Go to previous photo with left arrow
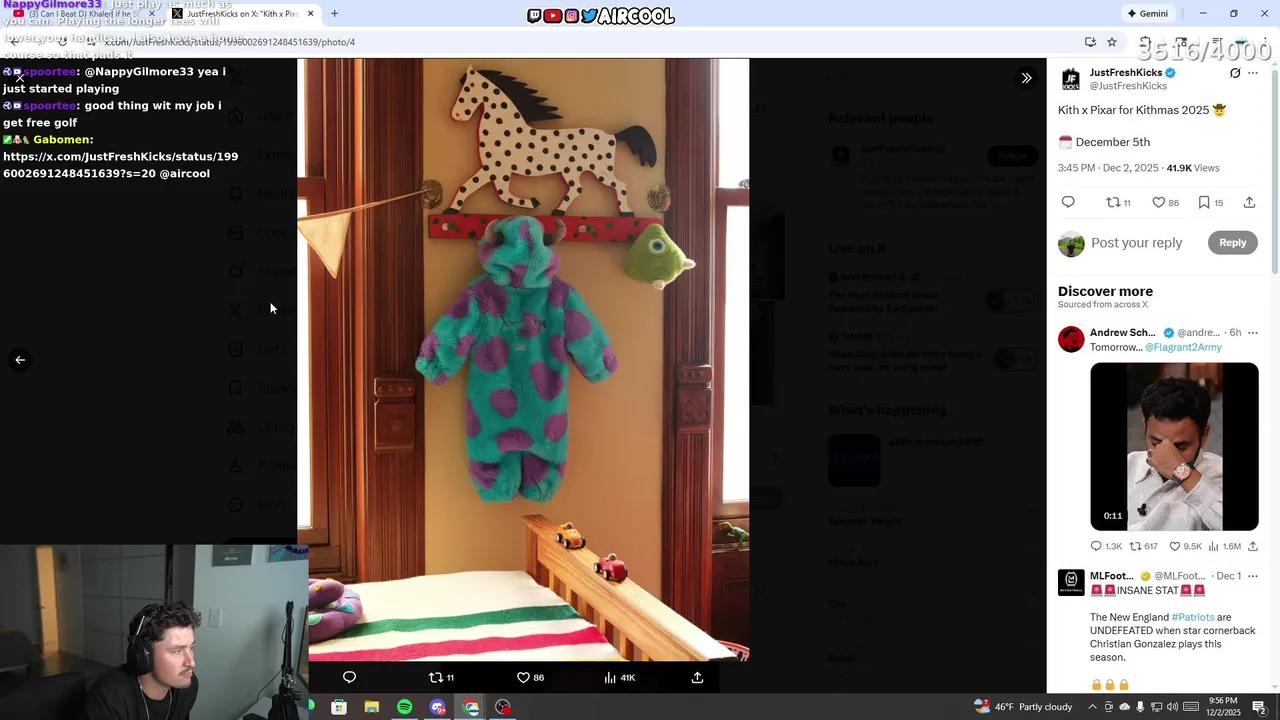The image size is (1280, 720). click(20, 360)
